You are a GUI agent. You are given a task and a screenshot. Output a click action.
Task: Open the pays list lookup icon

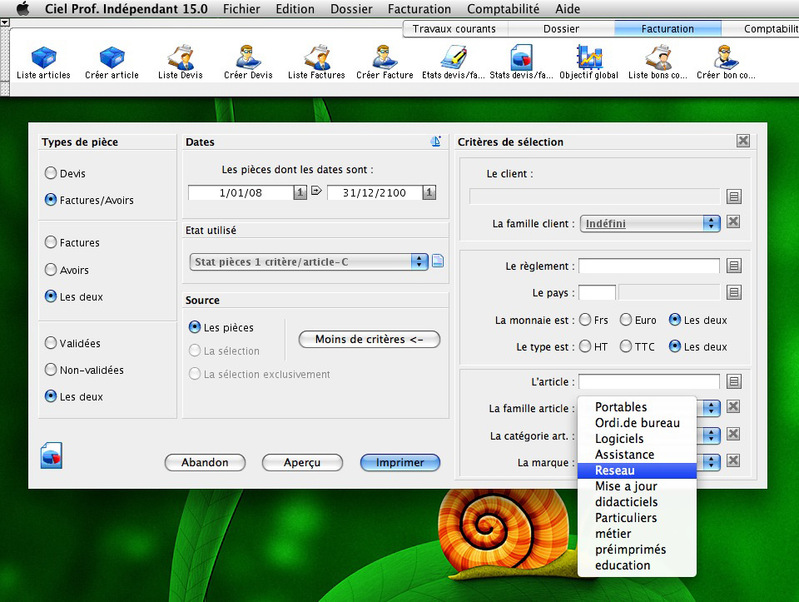[734, 293]
